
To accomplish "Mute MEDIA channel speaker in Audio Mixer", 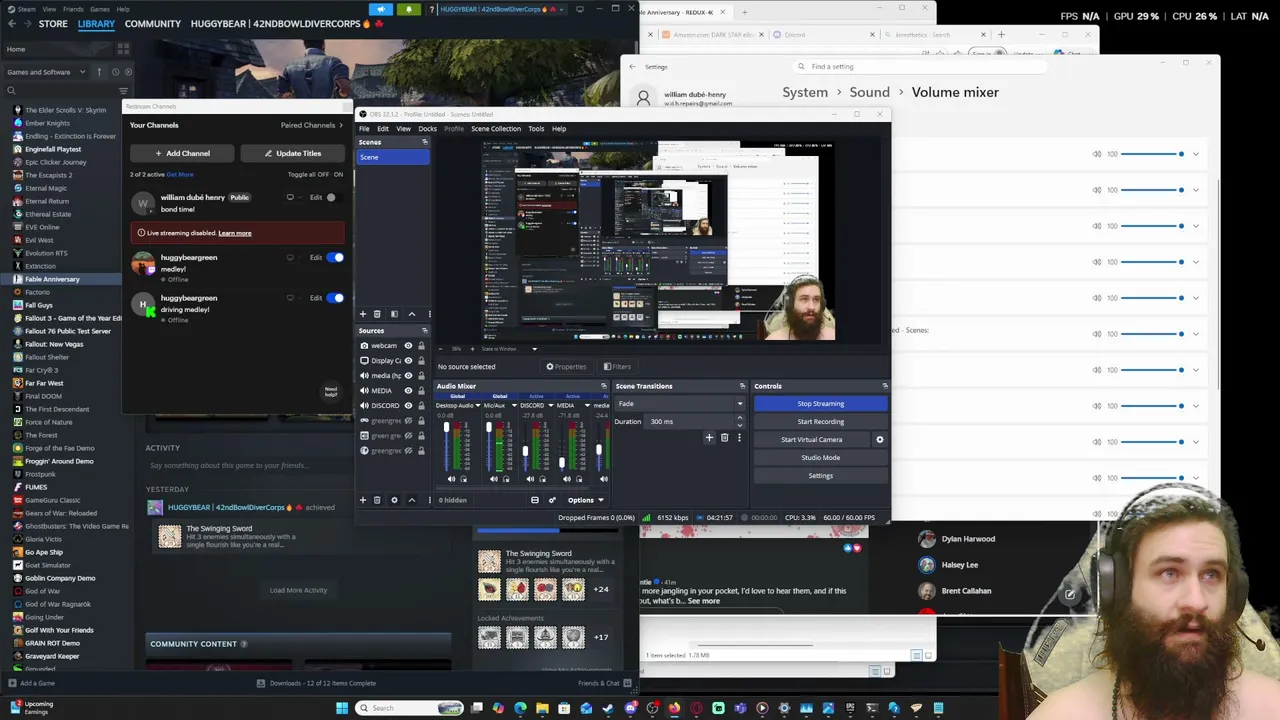I will 567,479.
